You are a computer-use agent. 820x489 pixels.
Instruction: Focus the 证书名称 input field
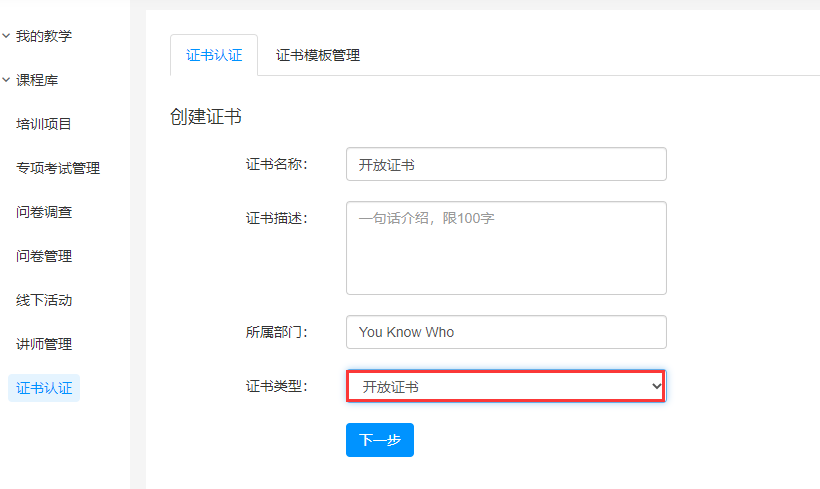[x=506, y=164]
